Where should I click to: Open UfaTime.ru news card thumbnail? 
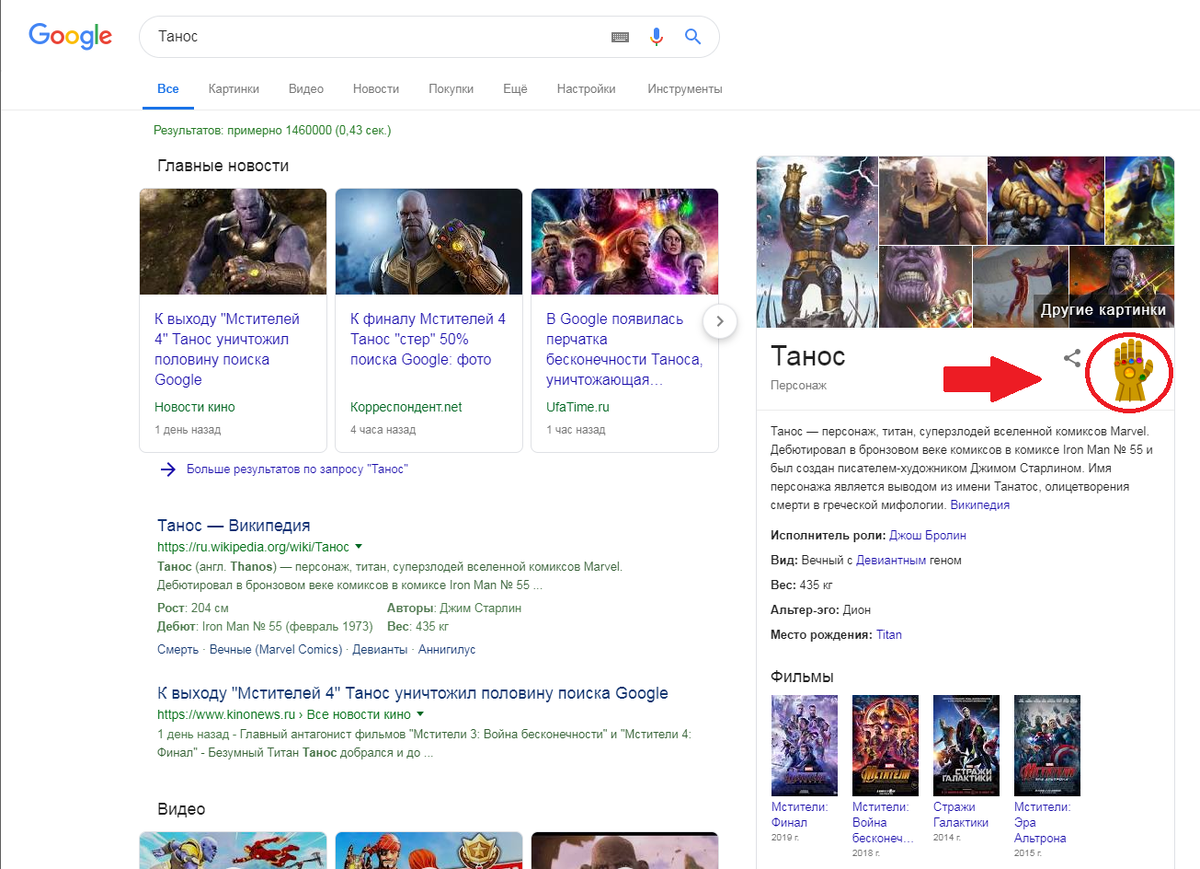[x=625, y=241]
